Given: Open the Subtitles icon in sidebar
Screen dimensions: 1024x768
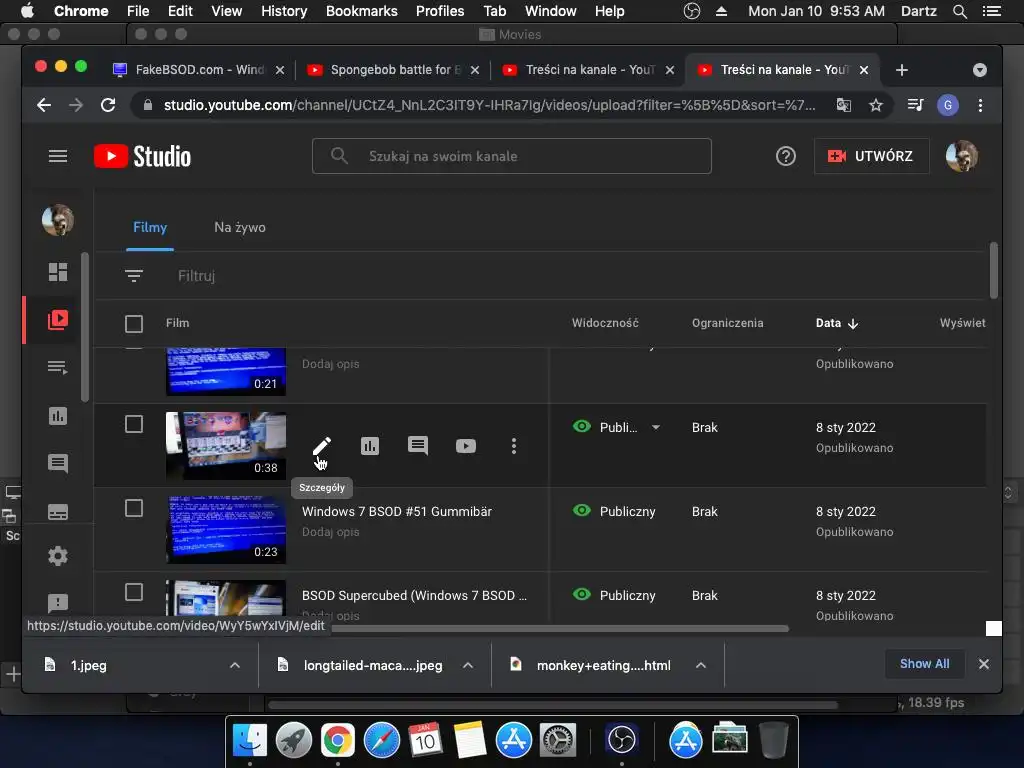Looking at the screenshot, I should (57, 512).
